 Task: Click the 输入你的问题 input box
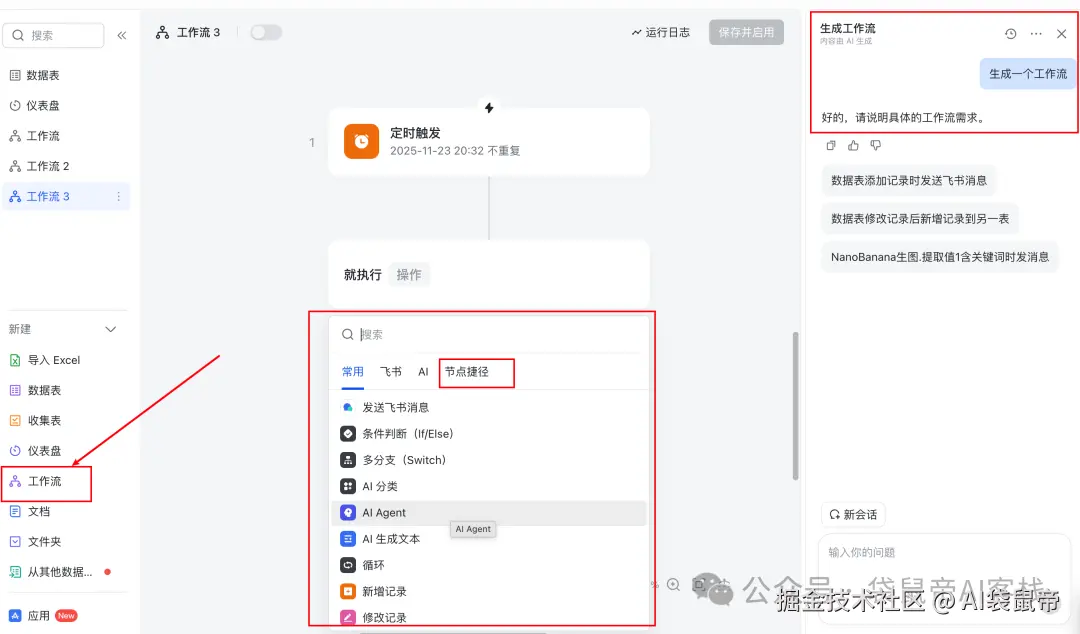[x=944, y=552]
